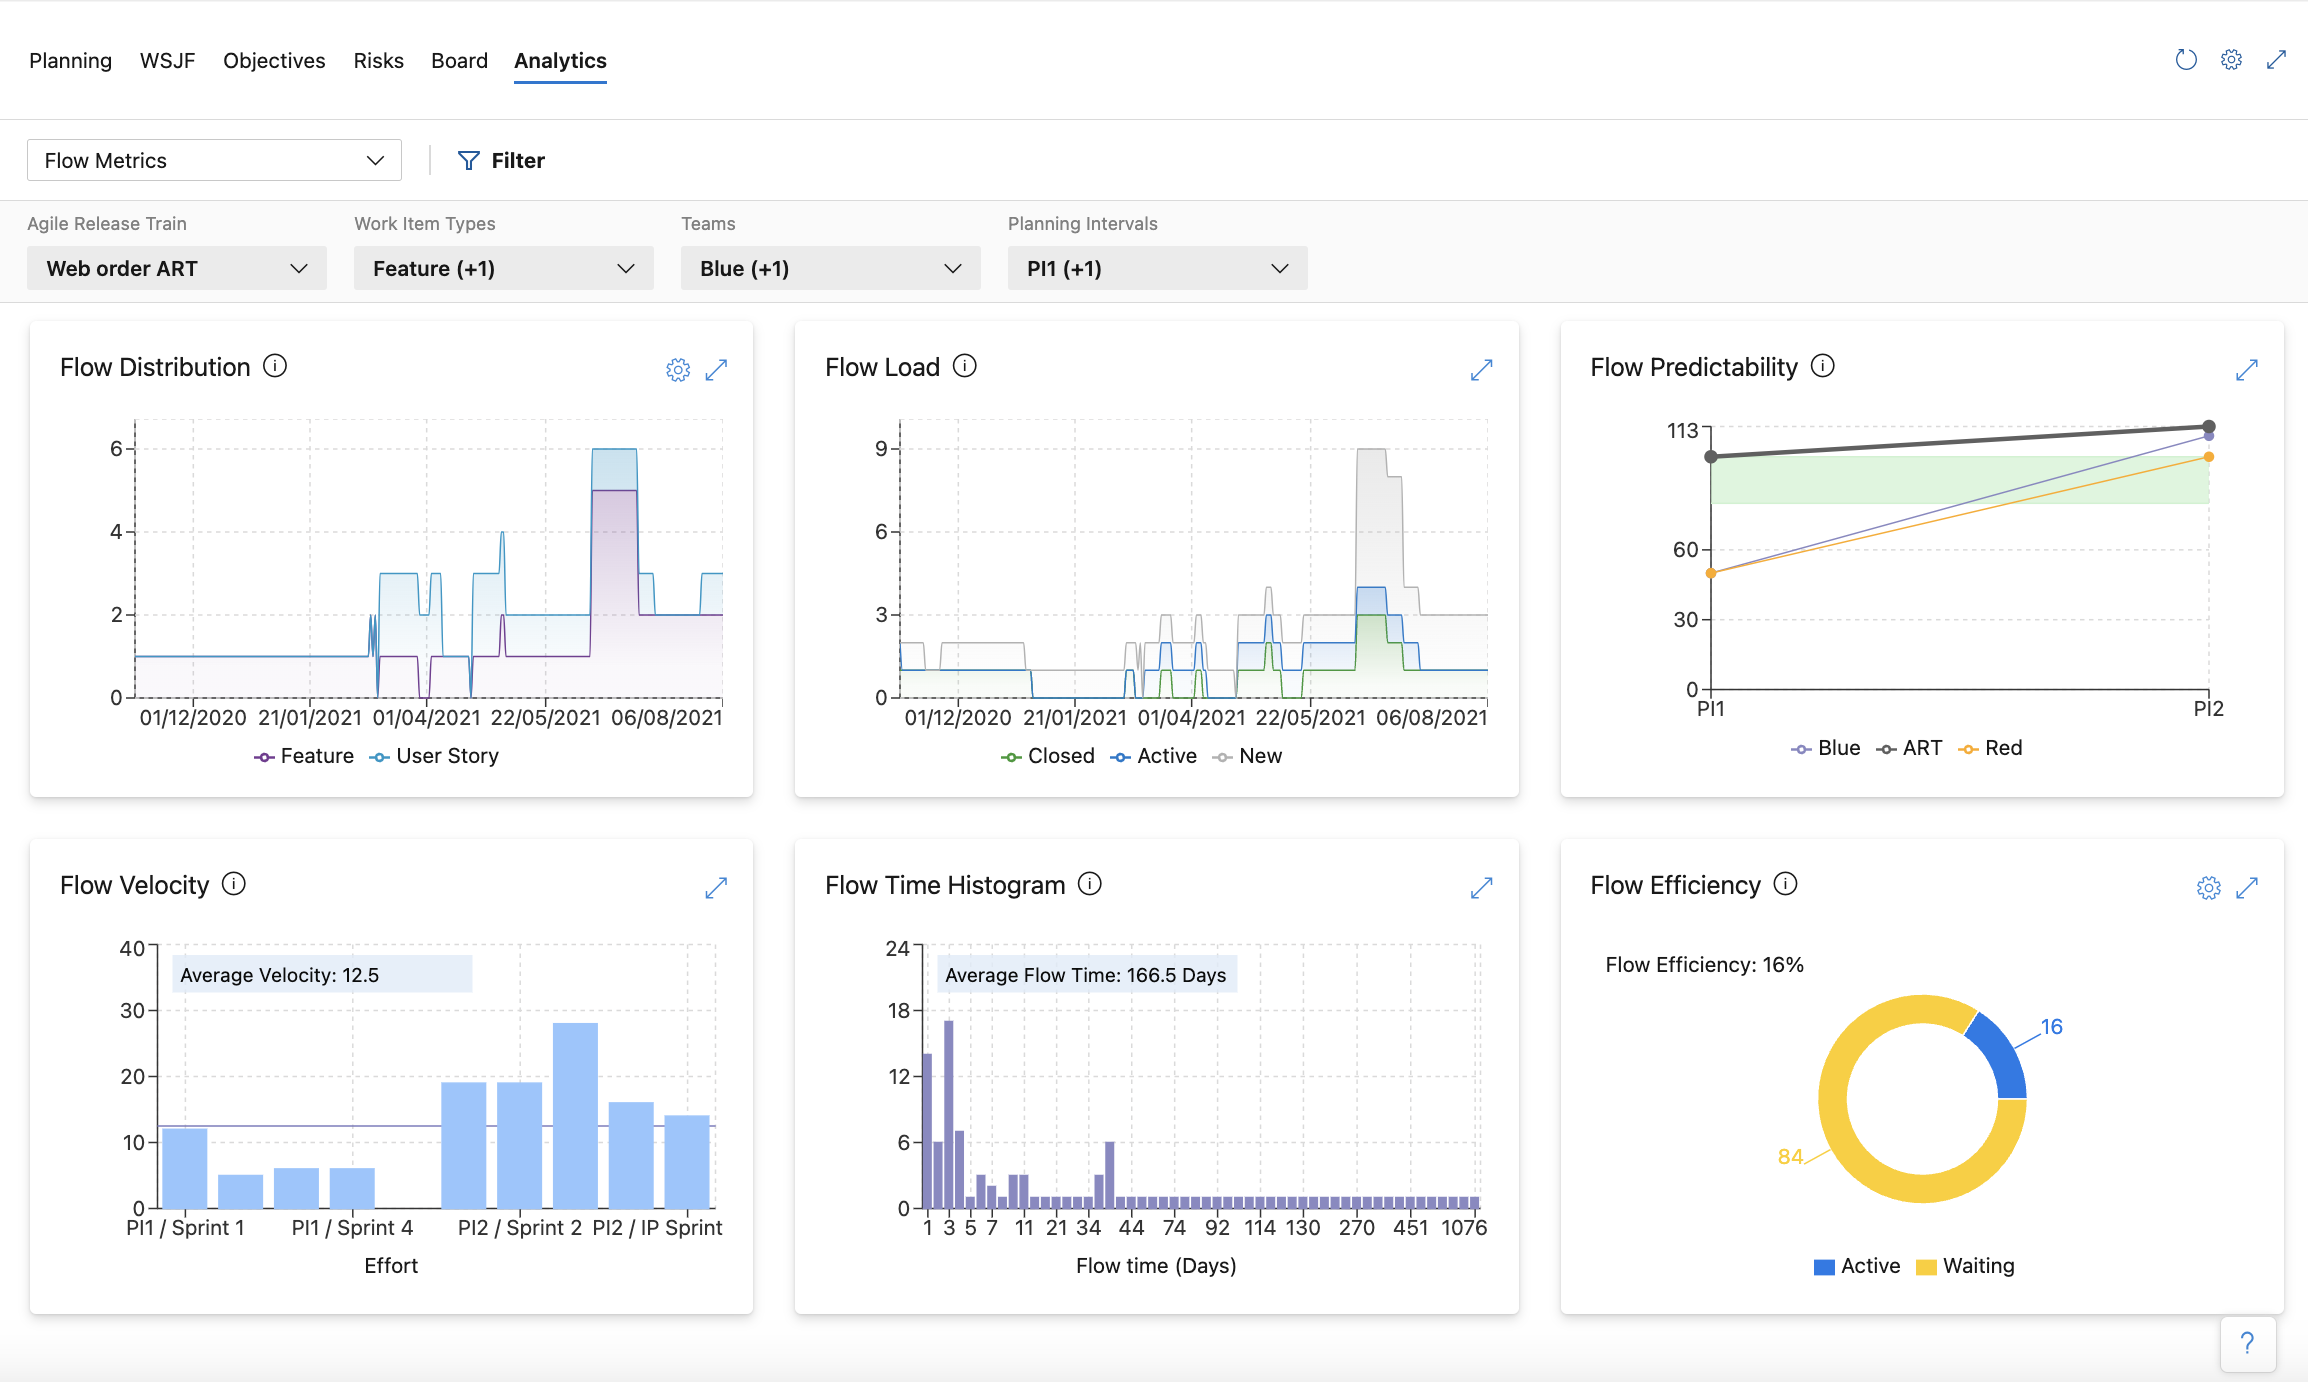Open the Agile Release Train dropdown

tap(177, 268)
